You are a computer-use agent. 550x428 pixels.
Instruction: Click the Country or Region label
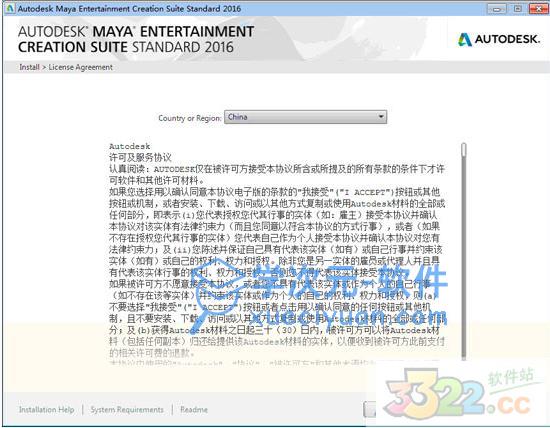click(x=190, y=118)
